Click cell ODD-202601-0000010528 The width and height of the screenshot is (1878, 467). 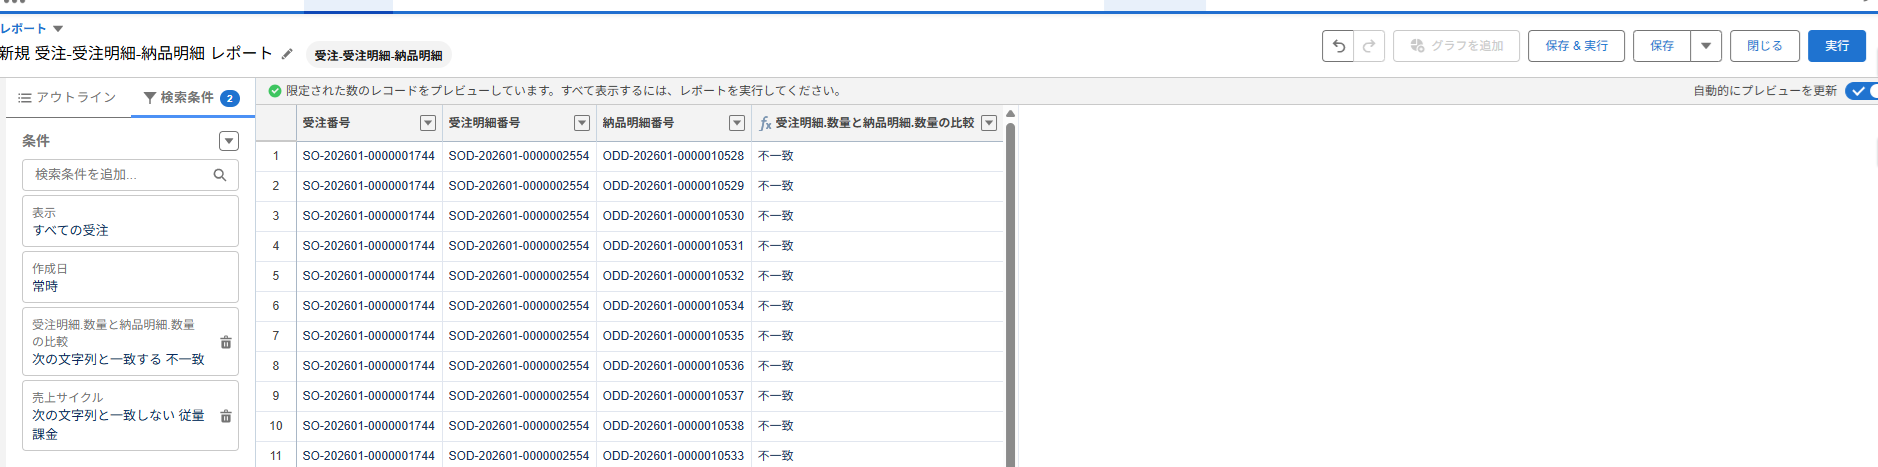[x=673, y=156]
